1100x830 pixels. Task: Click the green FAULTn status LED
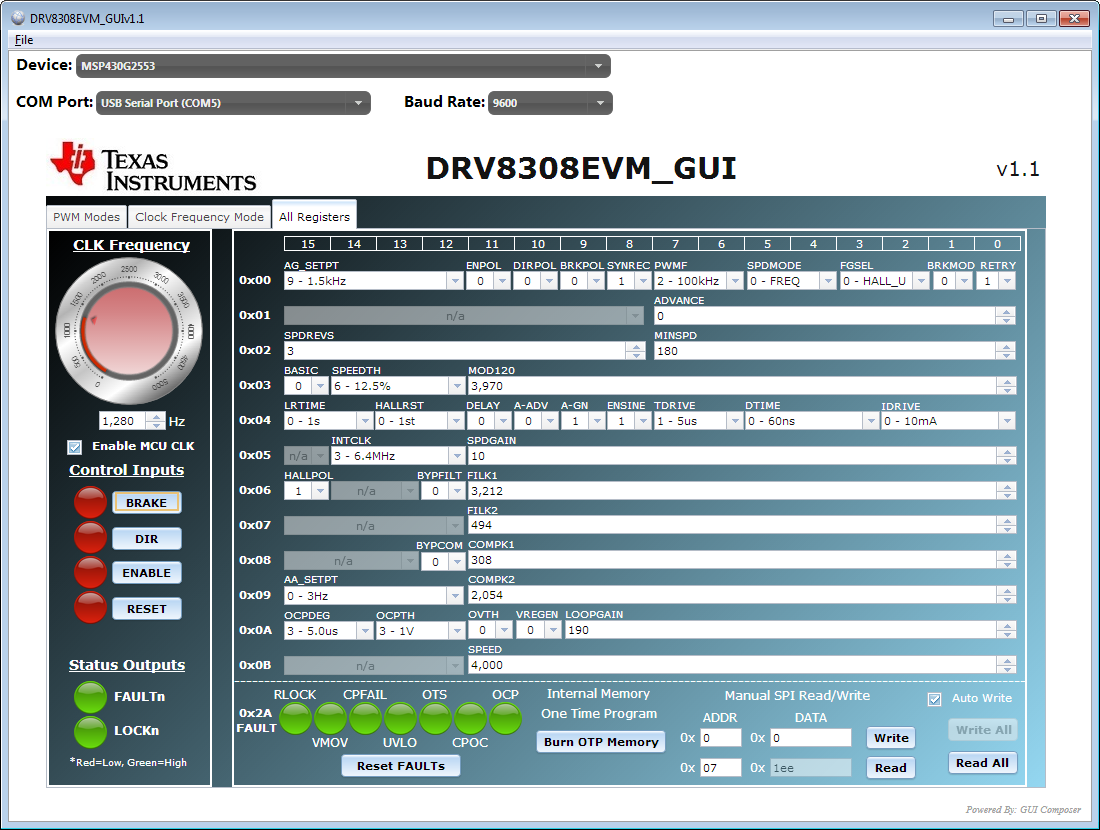click(90, 697)
